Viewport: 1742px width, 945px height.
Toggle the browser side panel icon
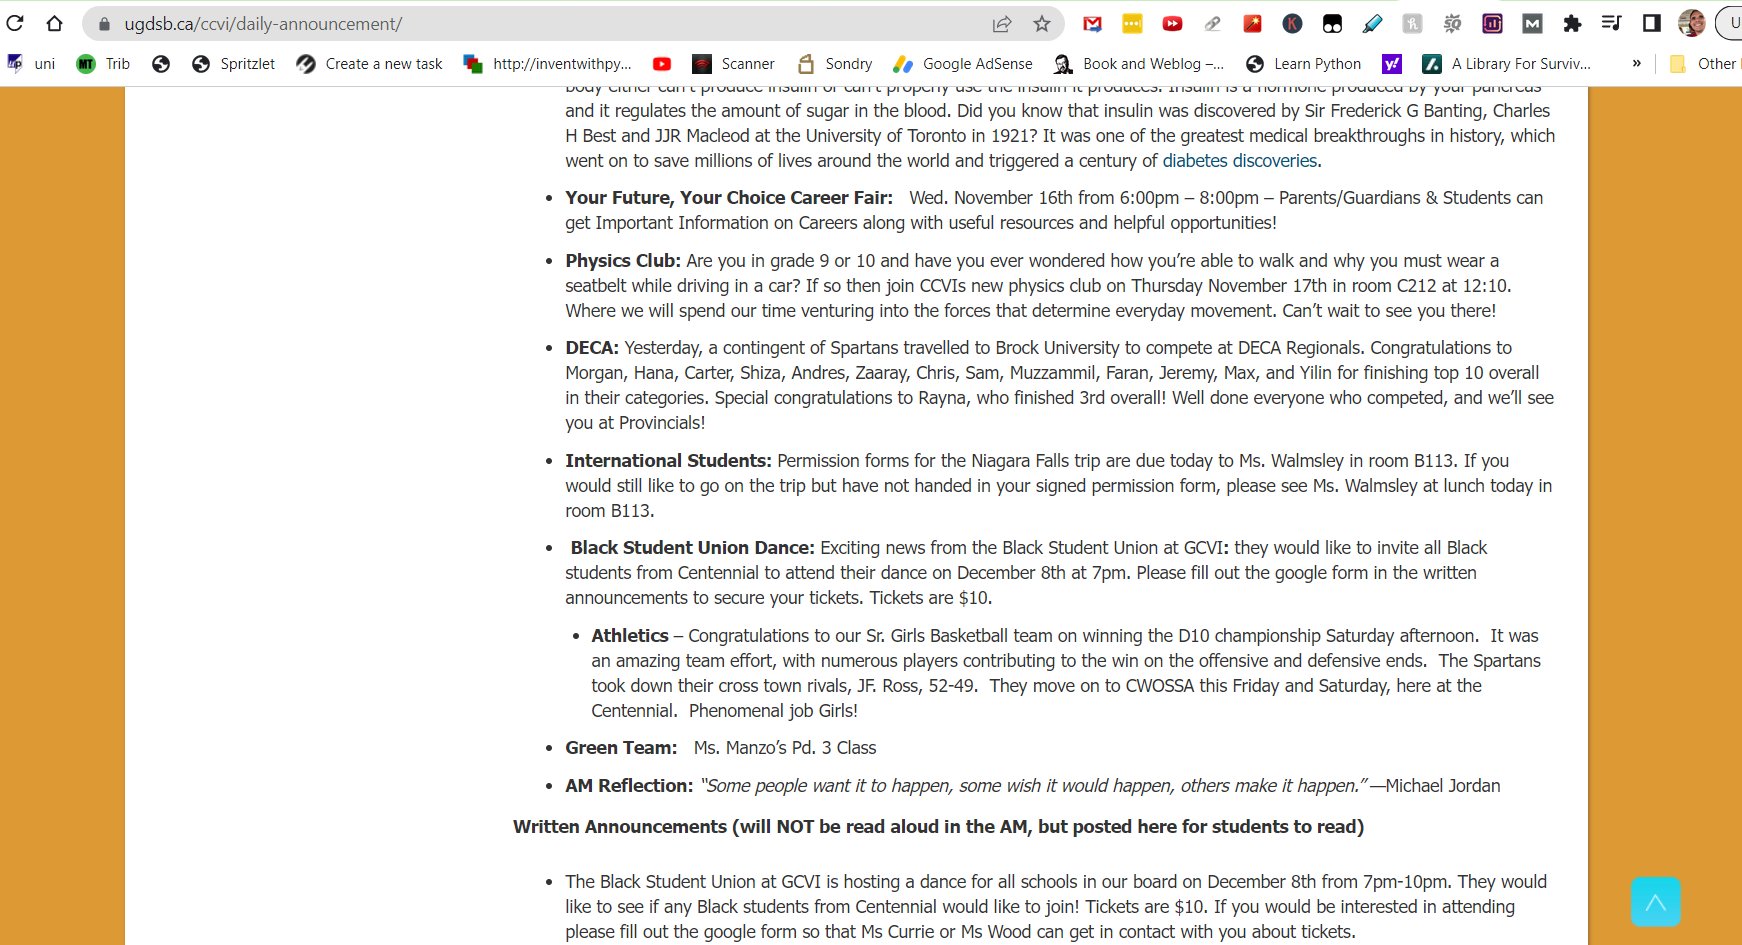(1651, 23)
